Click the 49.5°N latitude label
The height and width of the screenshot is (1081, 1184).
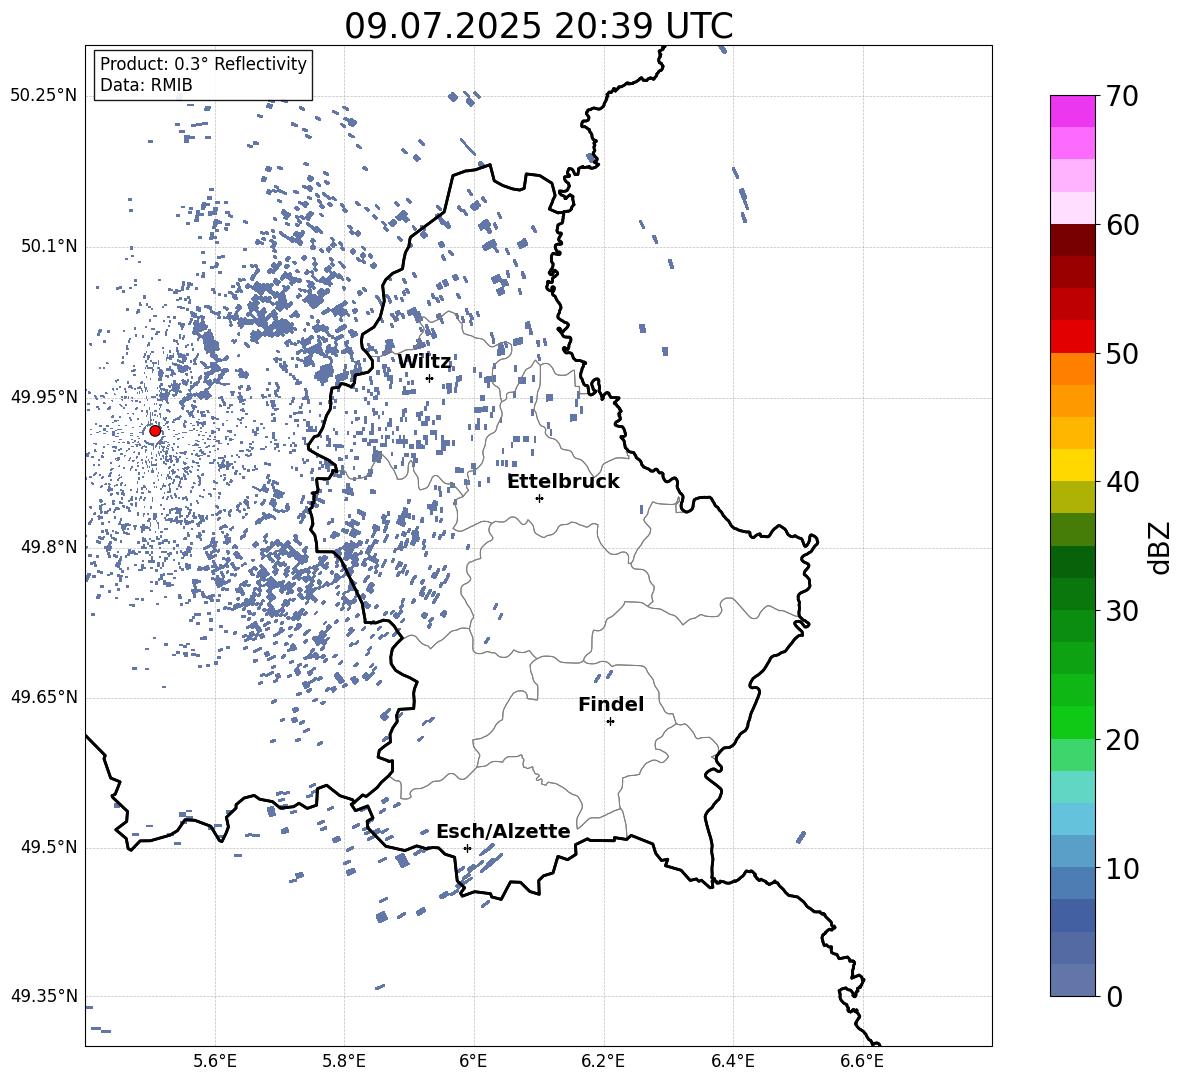[x=48, y=847]
